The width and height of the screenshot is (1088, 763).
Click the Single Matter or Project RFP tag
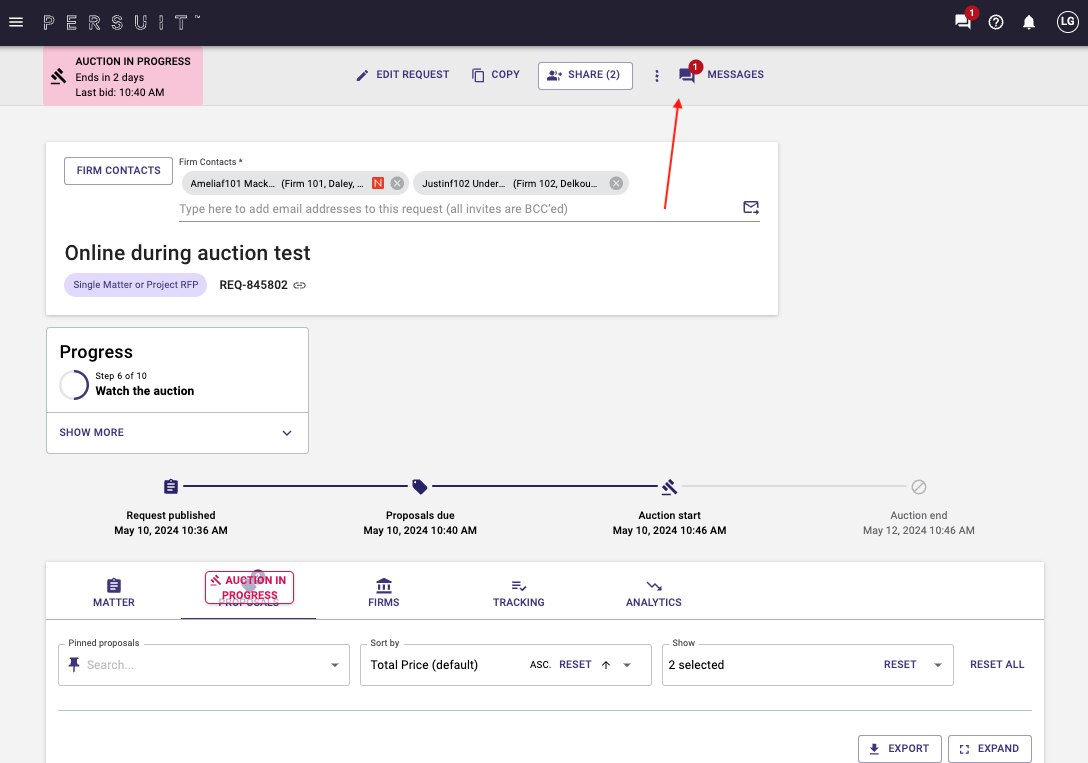point(135,285)
